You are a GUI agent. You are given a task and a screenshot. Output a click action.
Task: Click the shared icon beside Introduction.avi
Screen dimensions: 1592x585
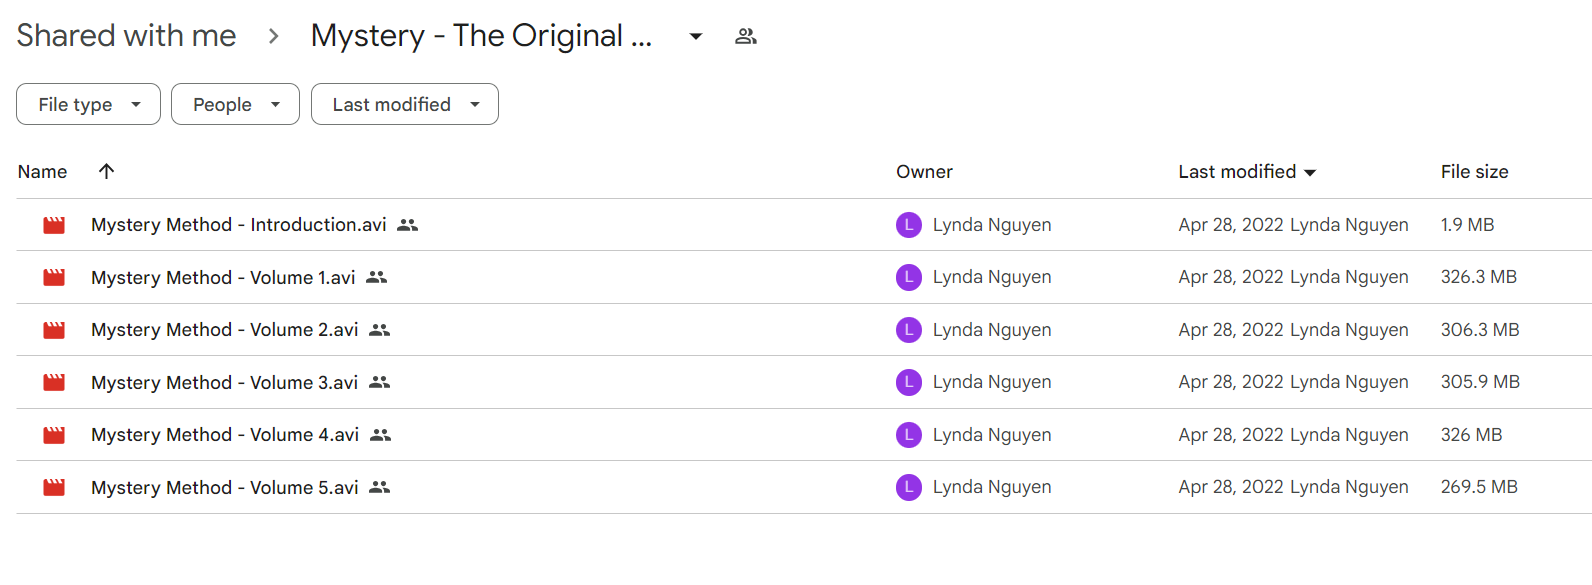coord(407,225)
